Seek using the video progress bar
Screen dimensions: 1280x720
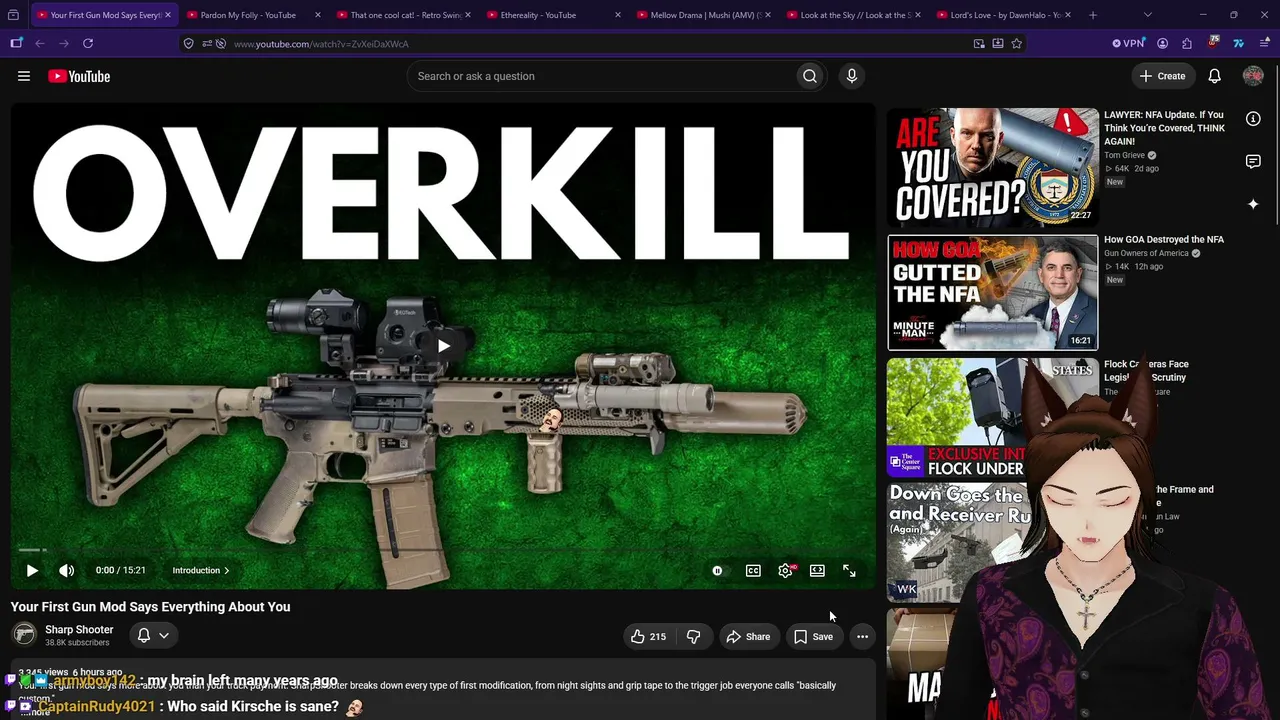[x=443, y=550]
